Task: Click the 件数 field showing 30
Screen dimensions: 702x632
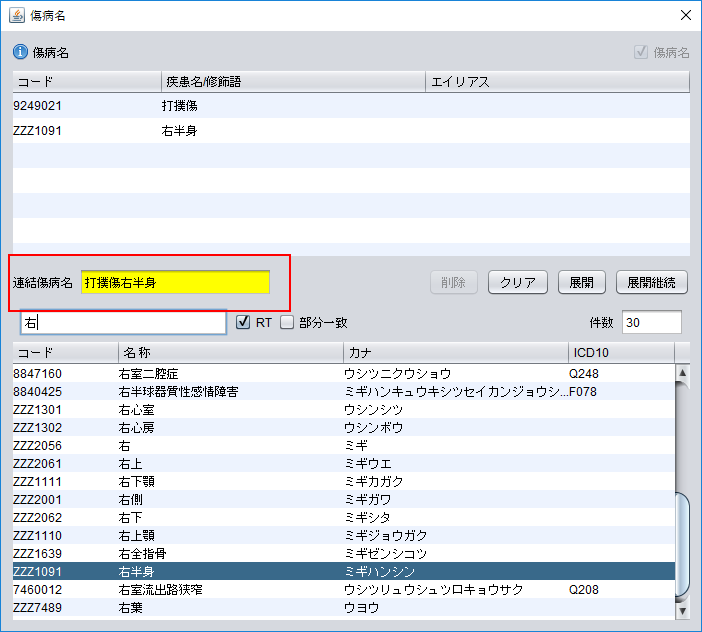Action: click(651, 322)
